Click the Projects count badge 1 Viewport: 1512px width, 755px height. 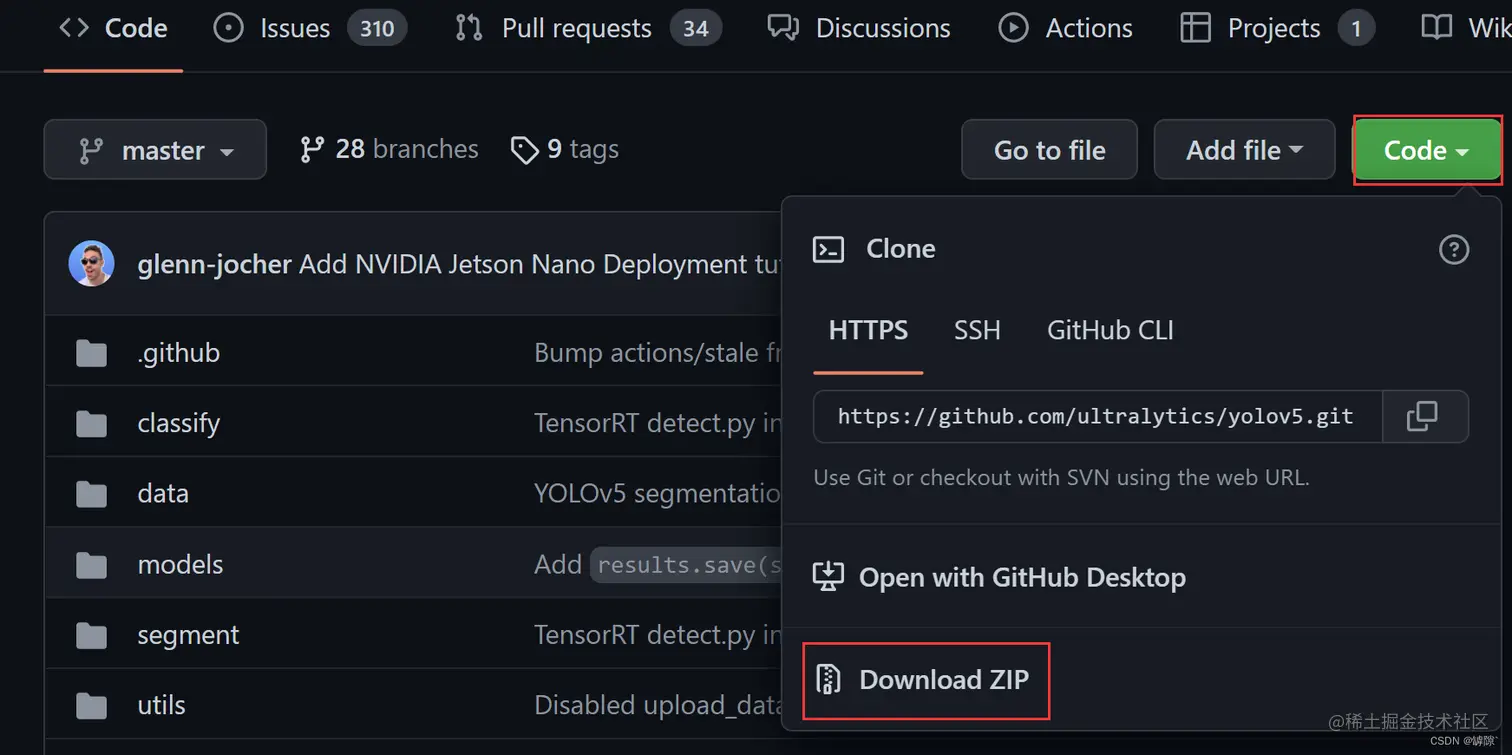point(1356,28)
